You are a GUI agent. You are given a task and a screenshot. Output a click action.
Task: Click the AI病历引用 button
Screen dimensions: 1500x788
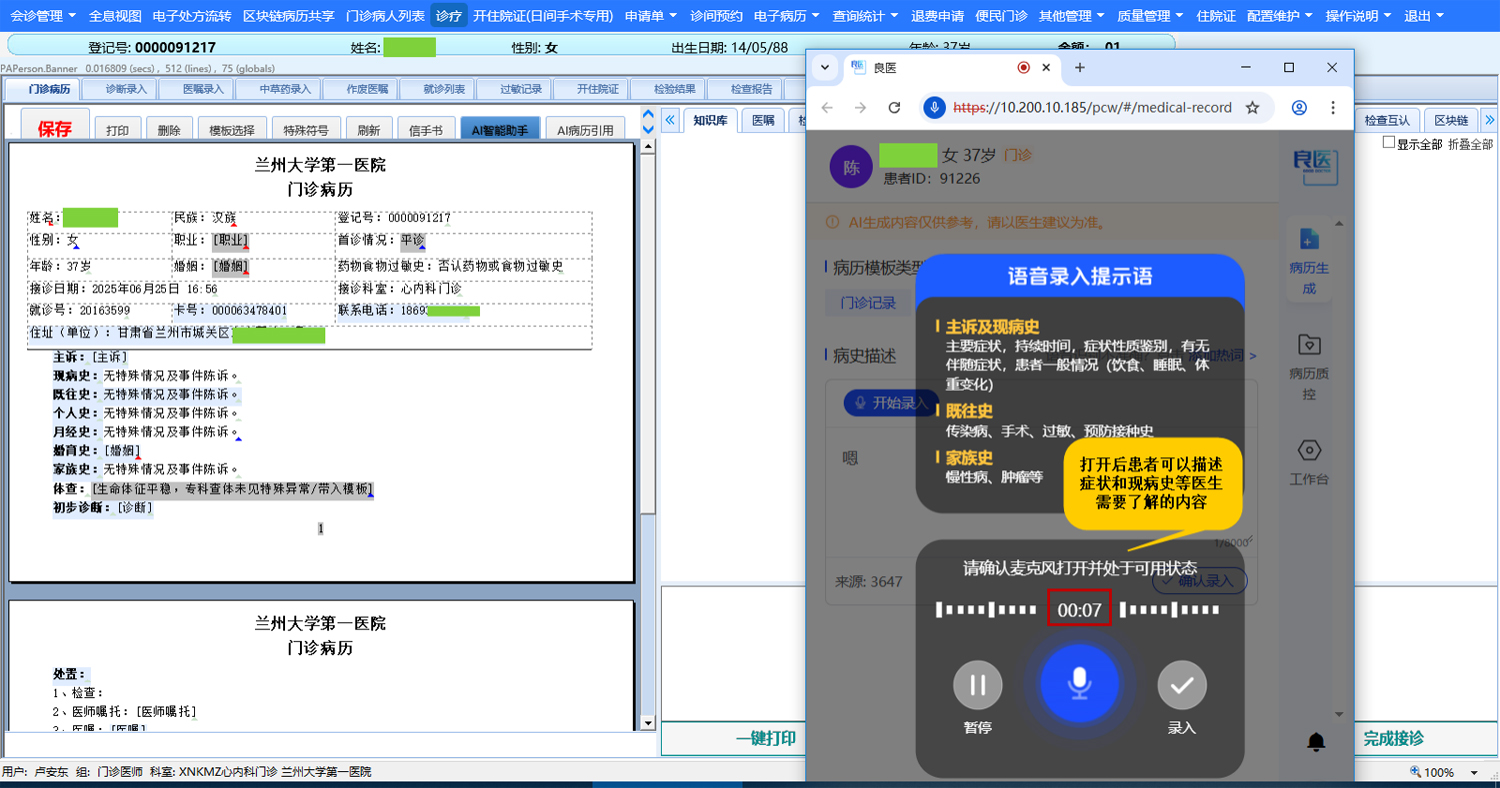(x=585, y=130)
